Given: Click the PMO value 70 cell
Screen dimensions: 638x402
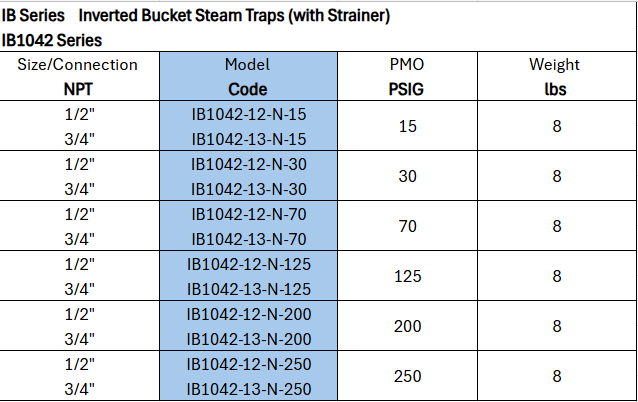Looking at the screenshot, I should pyautogui.click(x=407, y=226).
